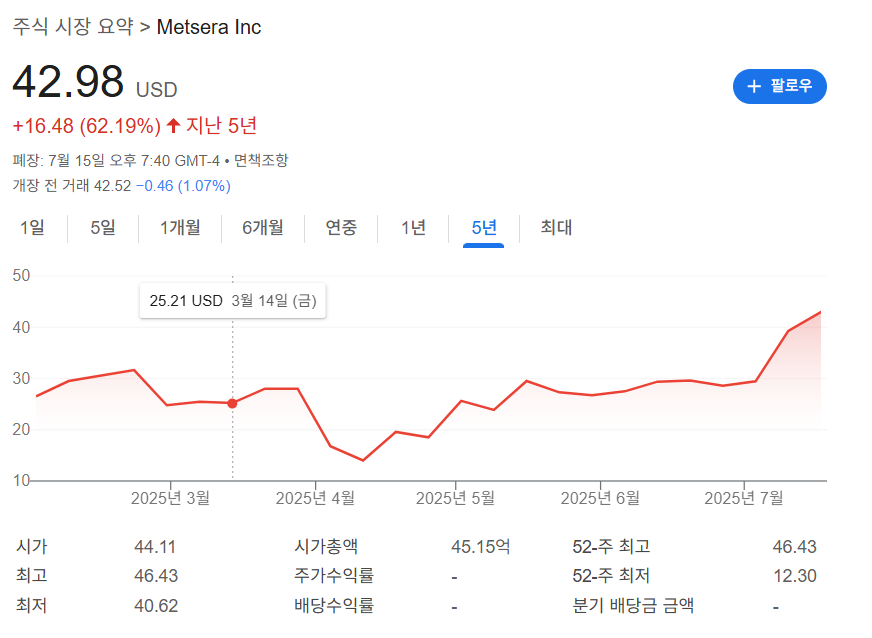Click the 2025년 7월 axis label
The height and width of the screenshot is (638, 872).
744,498
